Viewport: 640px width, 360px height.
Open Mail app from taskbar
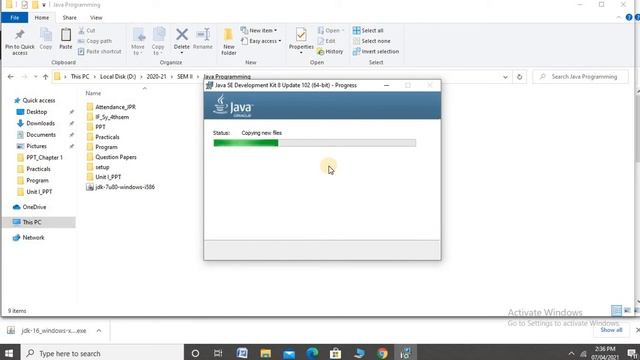click(289, 353)
